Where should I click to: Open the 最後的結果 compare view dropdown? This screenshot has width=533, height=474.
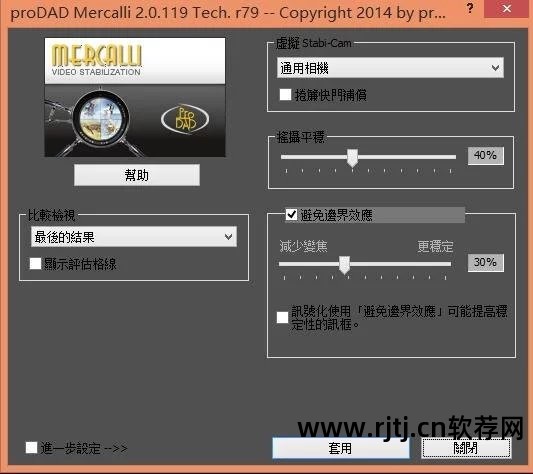pos(134,237)
